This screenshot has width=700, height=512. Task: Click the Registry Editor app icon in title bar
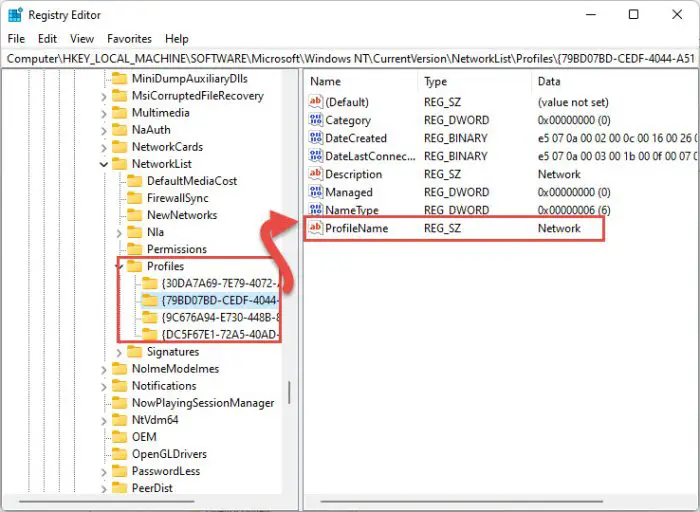click(14, 15)
